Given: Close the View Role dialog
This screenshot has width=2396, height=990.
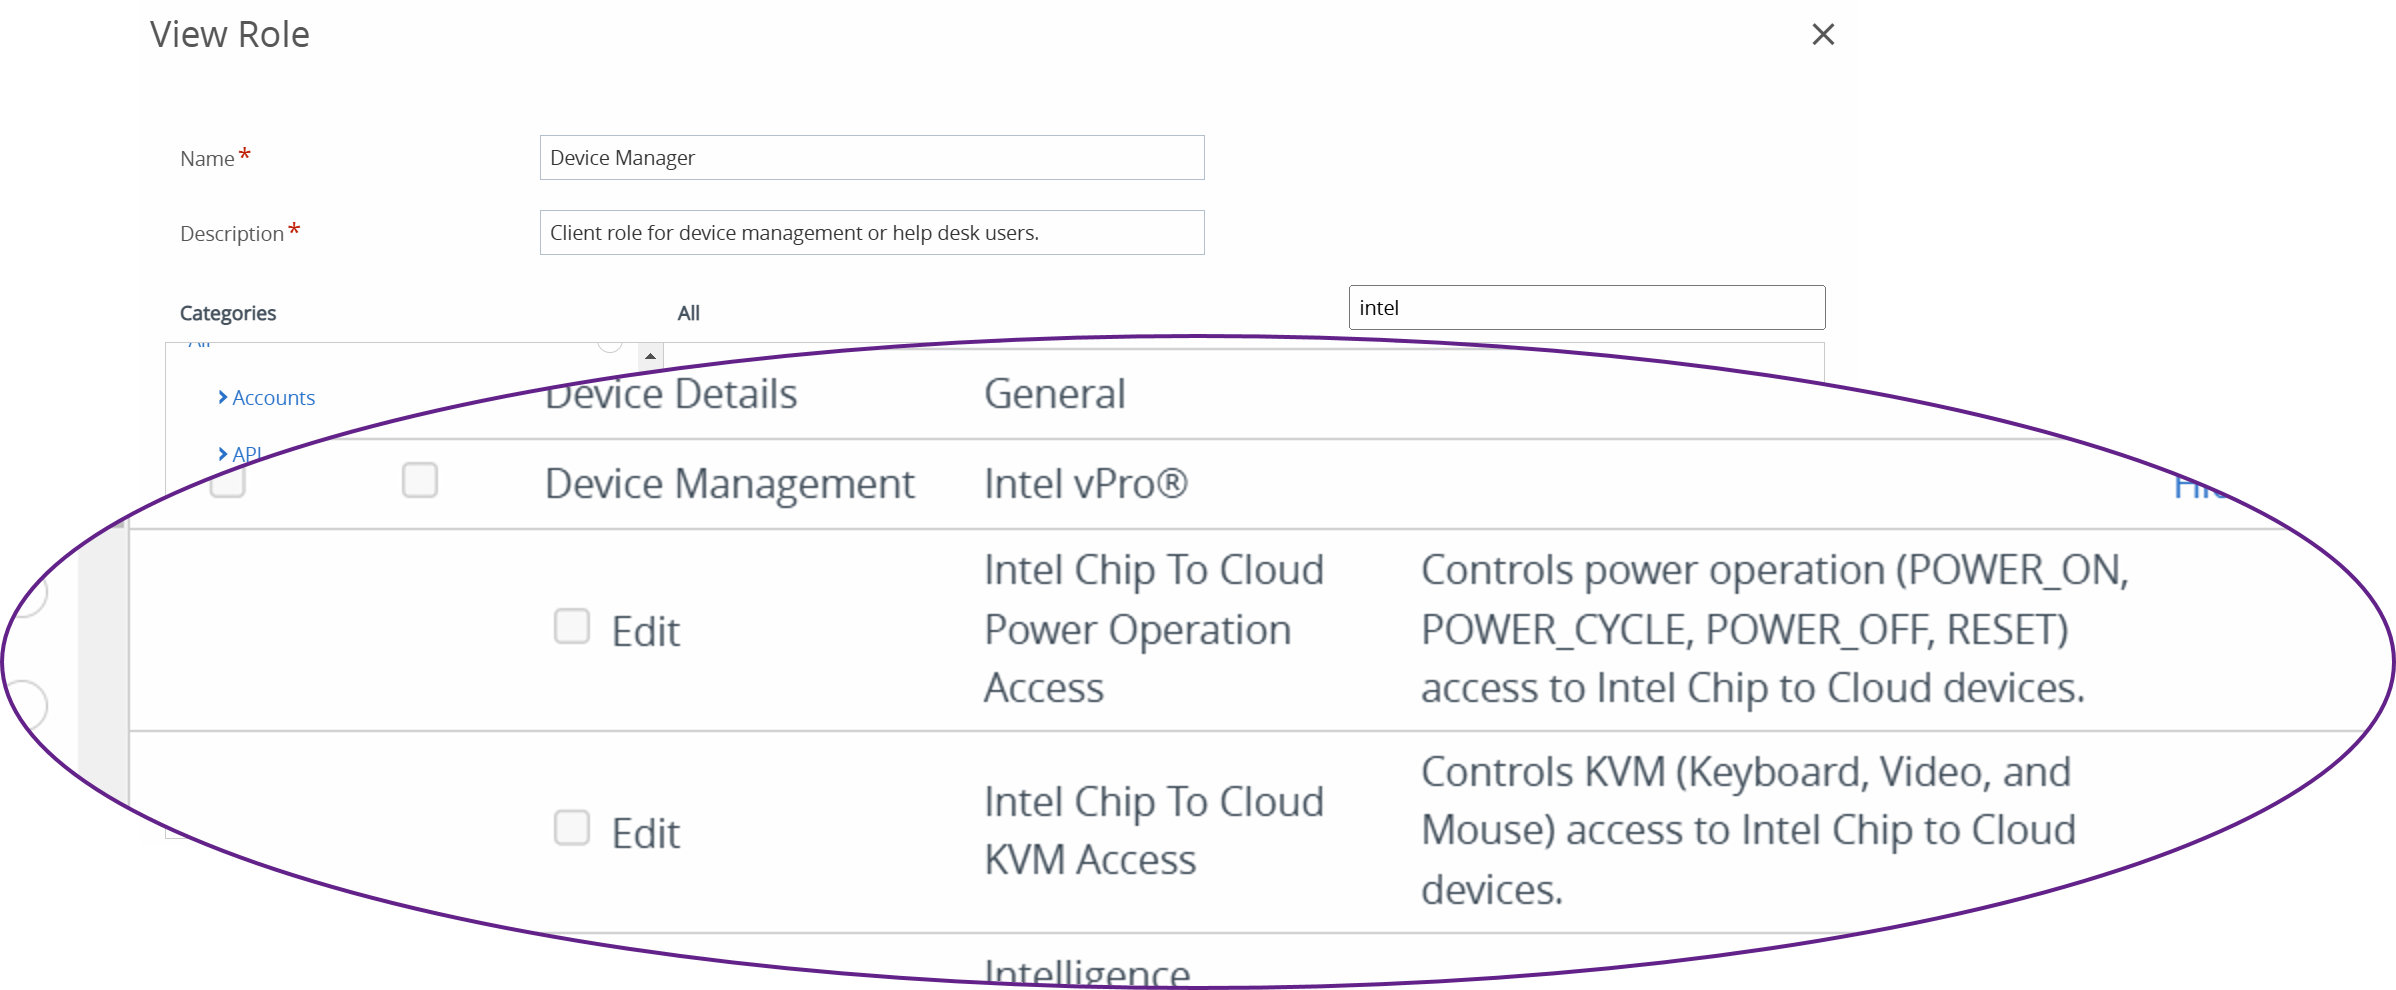Looking at the screenshot, I should [x=1823, y=35].
